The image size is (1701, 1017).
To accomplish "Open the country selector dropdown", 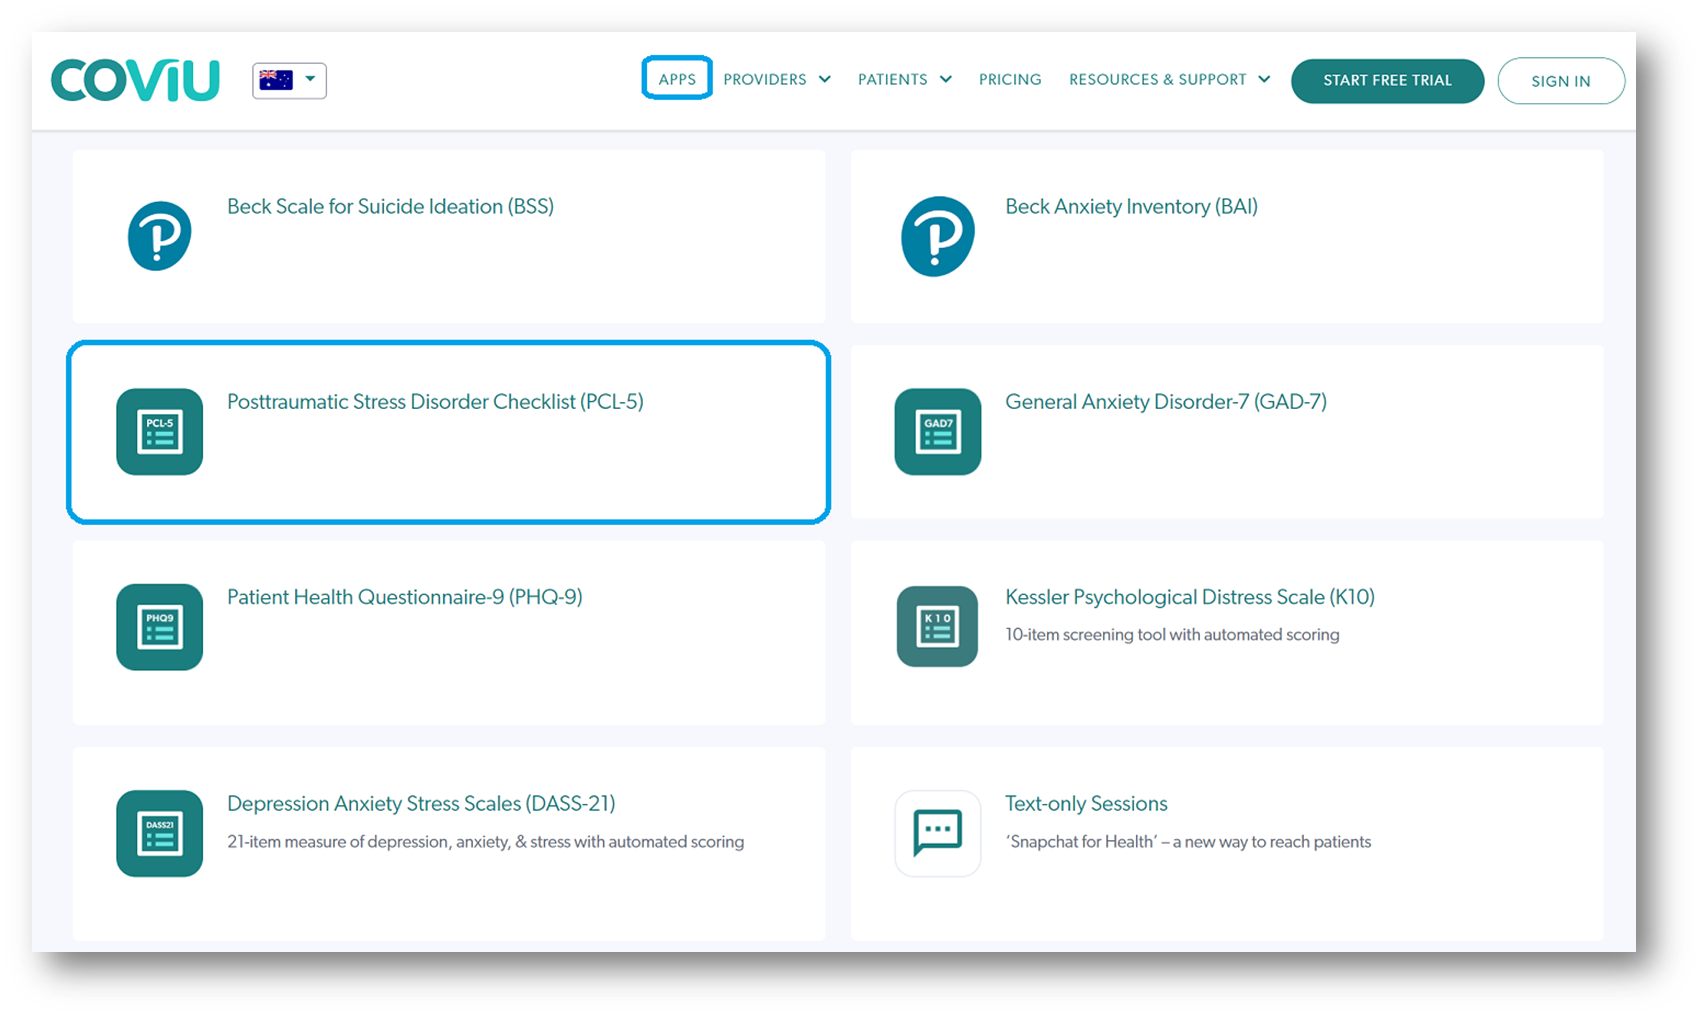I will (x=311, y=79).
